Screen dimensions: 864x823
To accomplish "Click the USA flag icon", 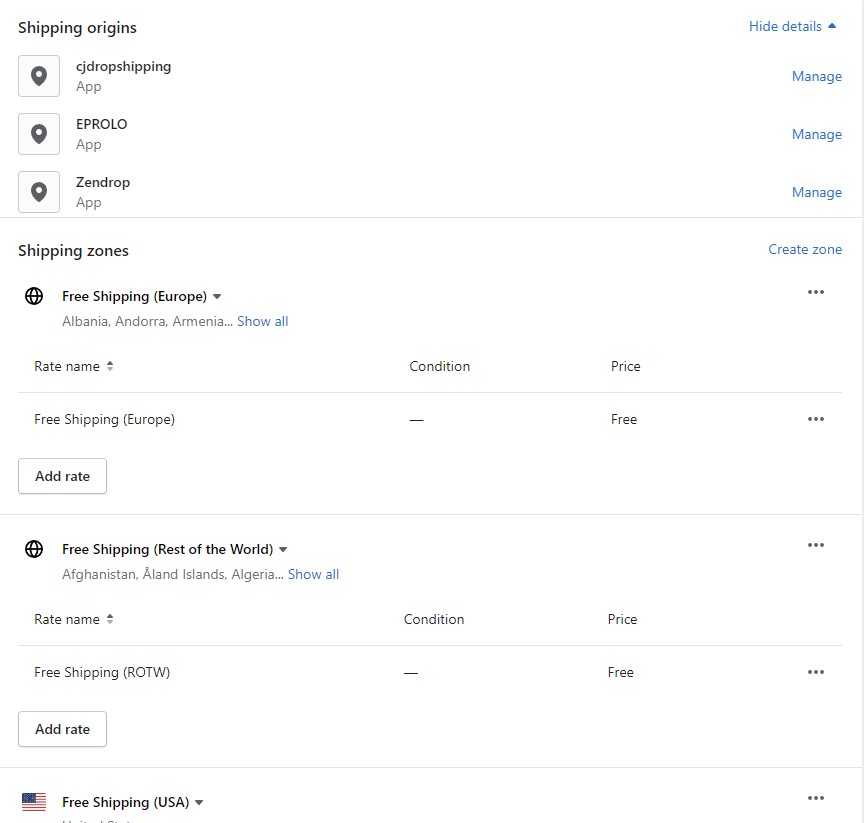I will pos(34,802).
